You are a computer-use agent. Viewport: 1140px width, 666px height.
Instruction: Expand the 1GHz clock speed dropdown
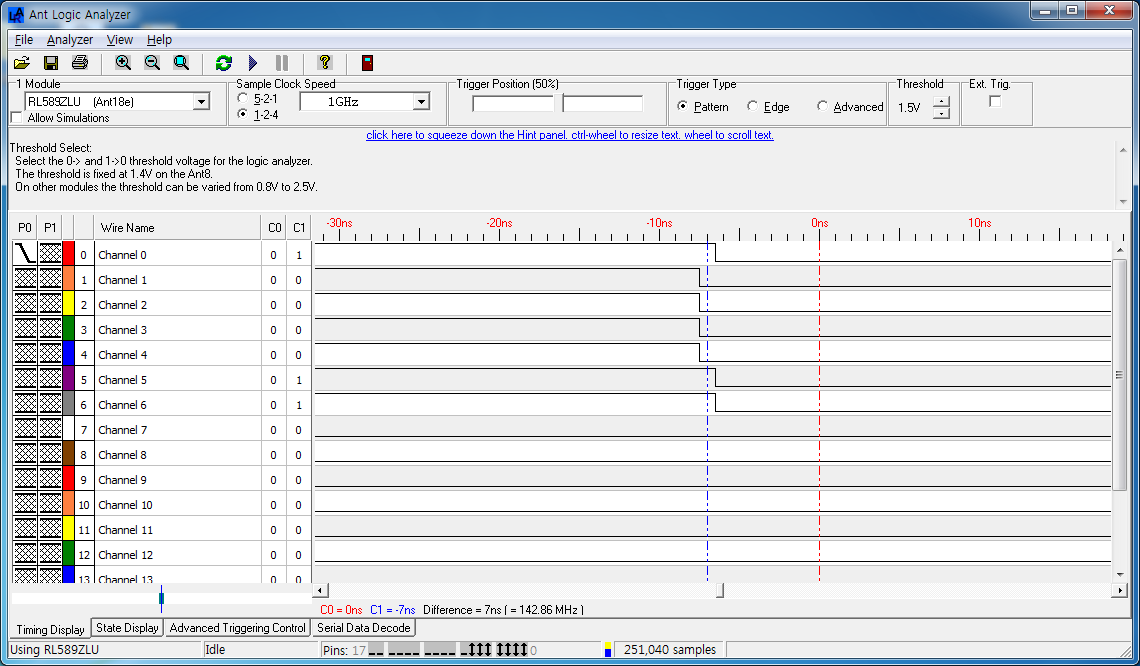421,102
